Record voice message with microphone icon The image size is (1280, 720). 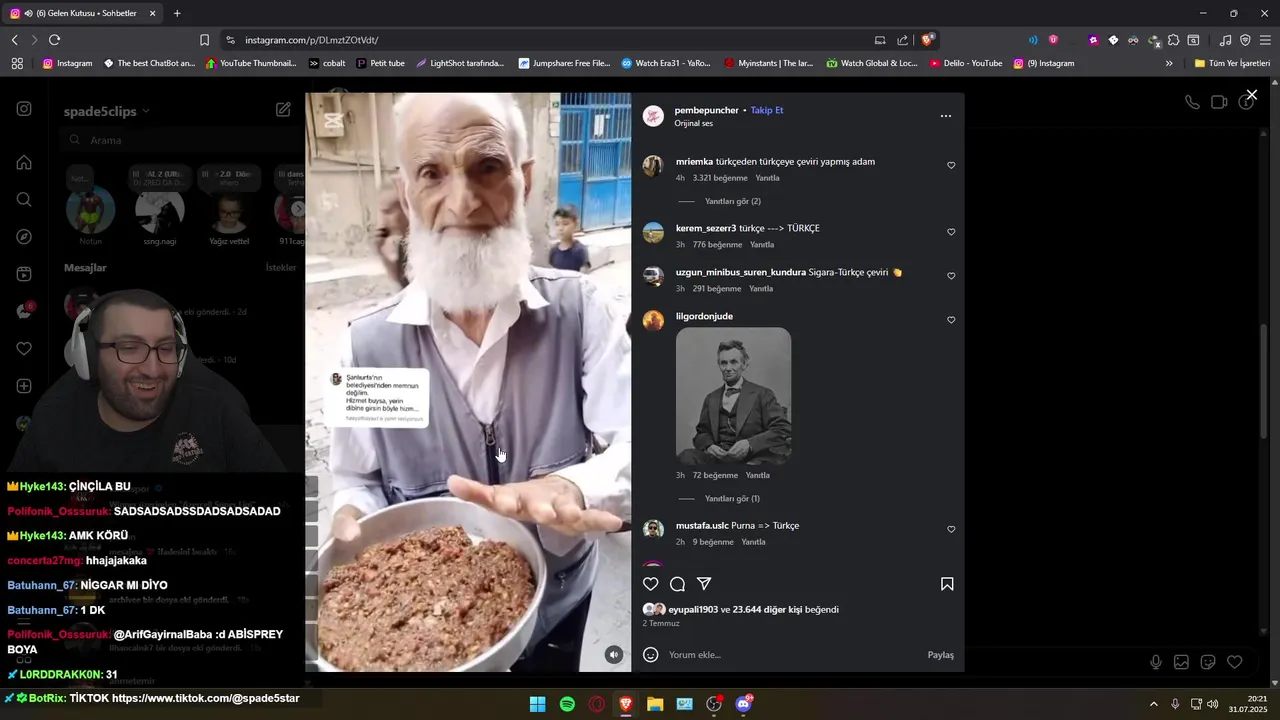(1156, 662)
